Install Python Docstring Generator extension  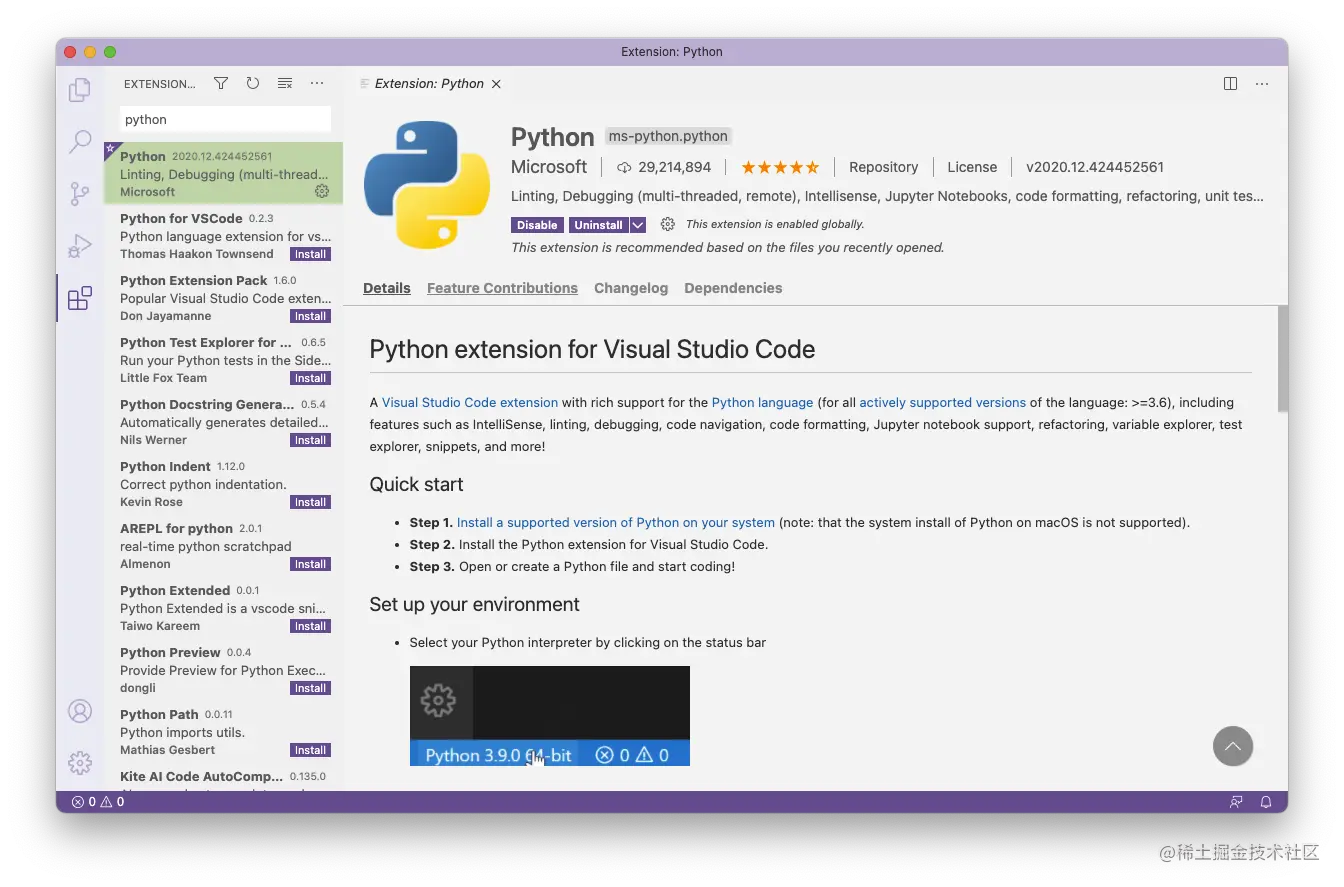310,440
